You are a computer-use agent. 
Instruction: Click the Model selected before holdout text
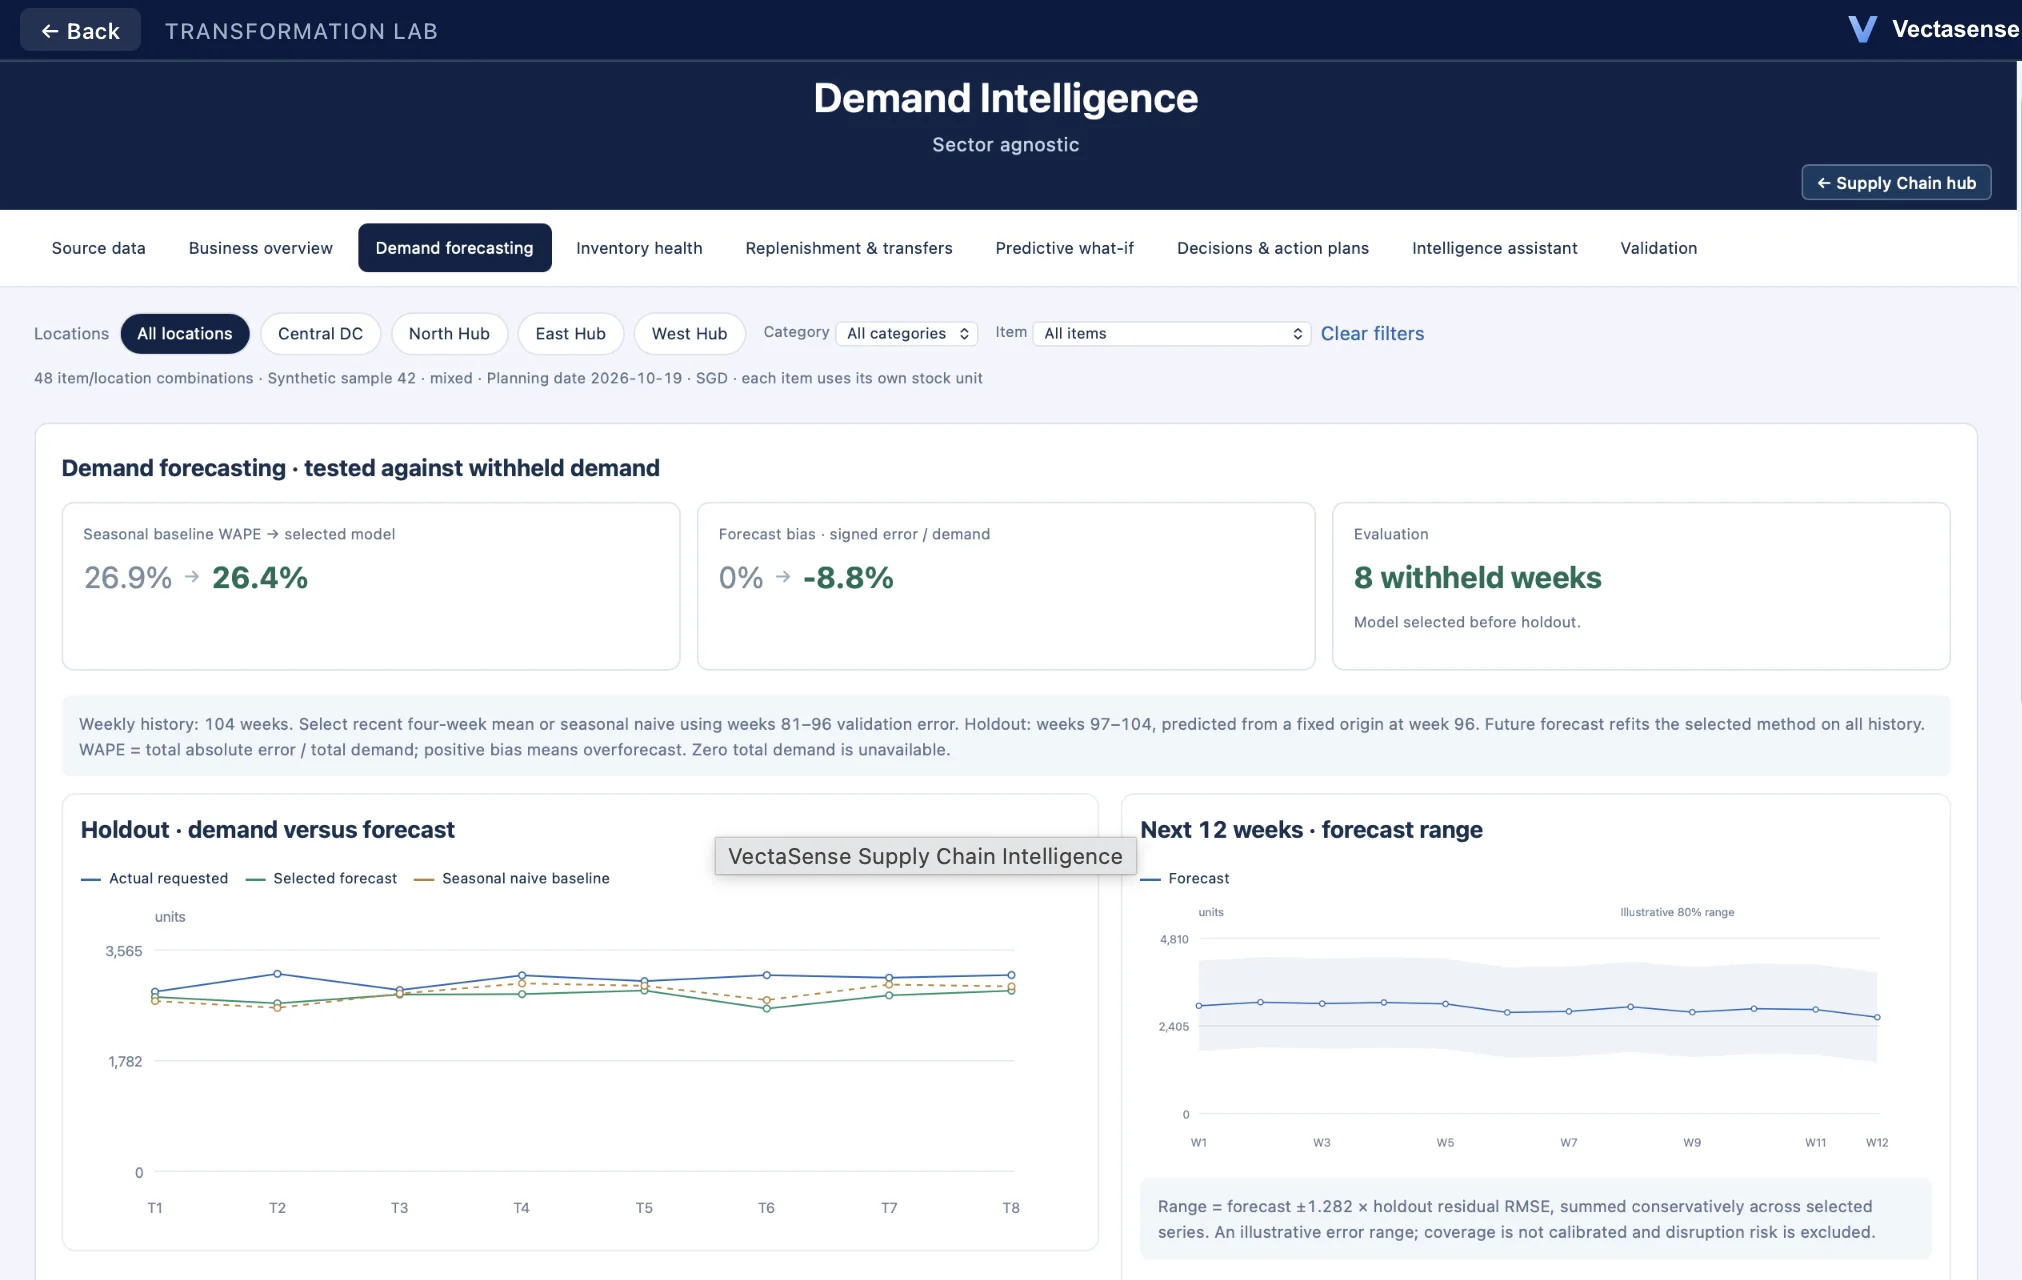tap(1467, 622)
